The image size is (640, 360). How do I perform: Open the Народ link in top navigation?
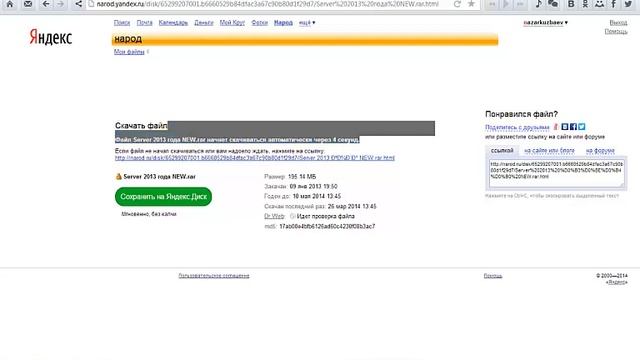coord(283,23)
